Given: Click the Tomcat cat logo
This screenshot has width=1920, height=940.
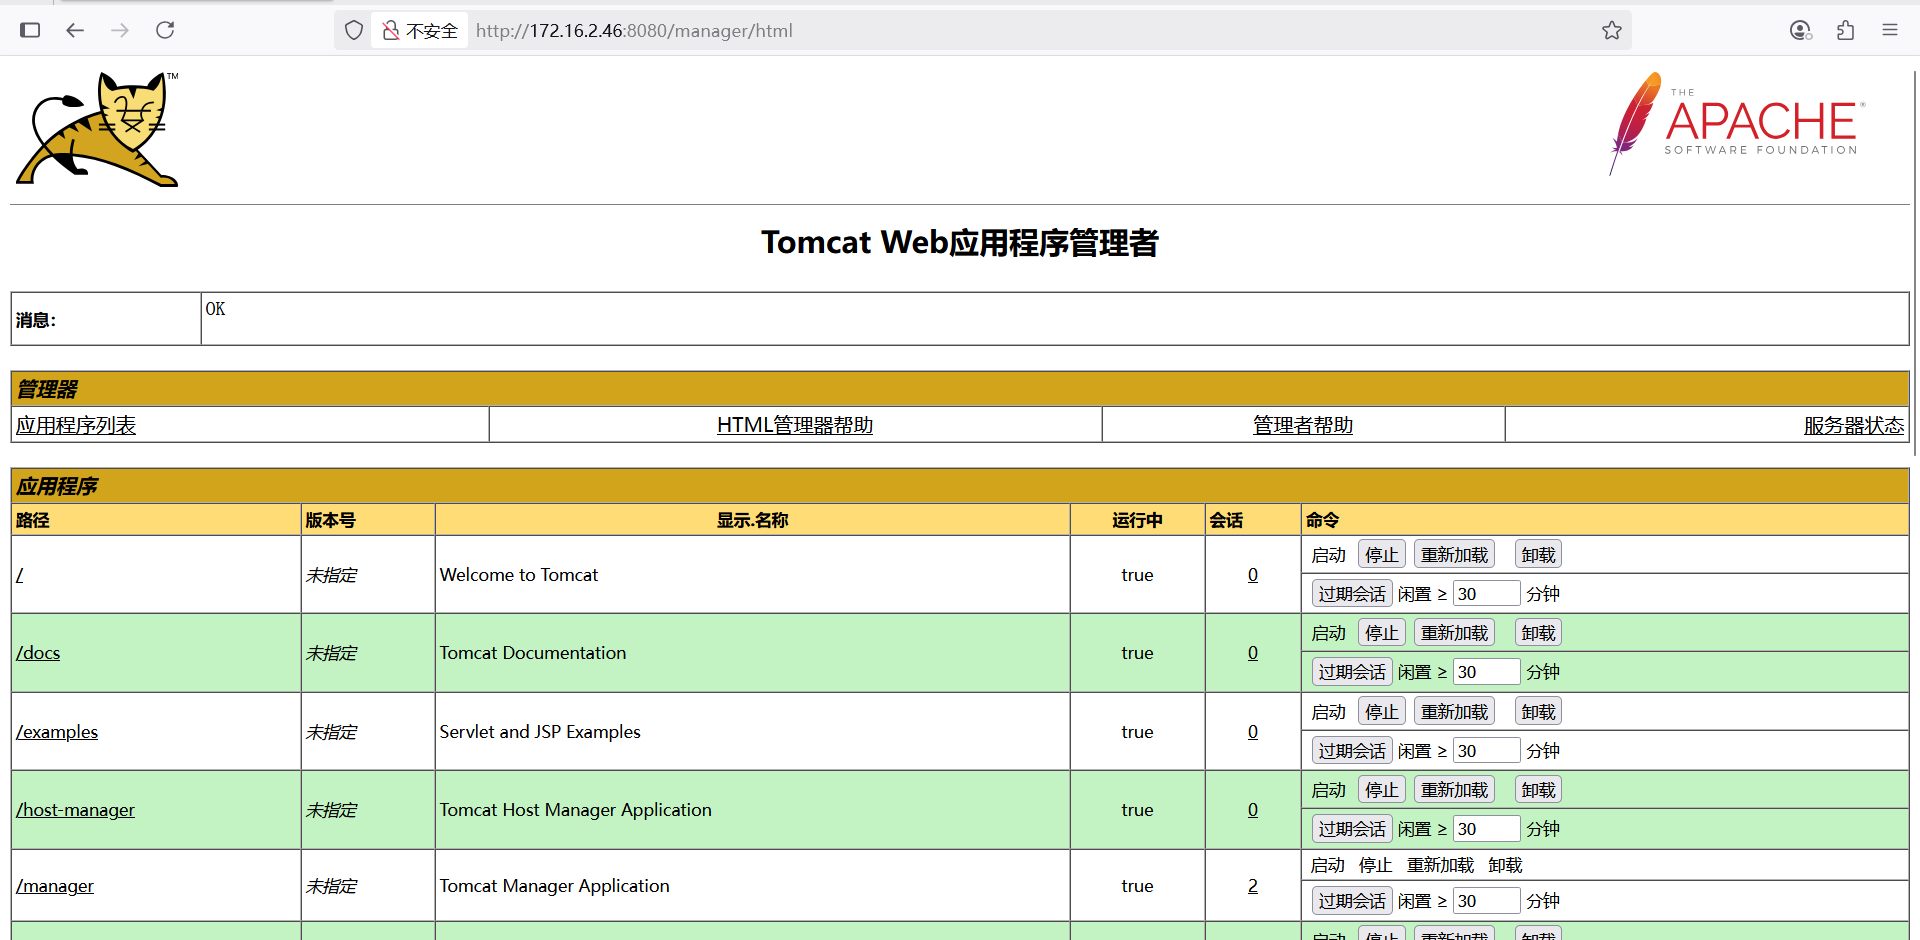Looking at the screenshot, I should (97, 129).
